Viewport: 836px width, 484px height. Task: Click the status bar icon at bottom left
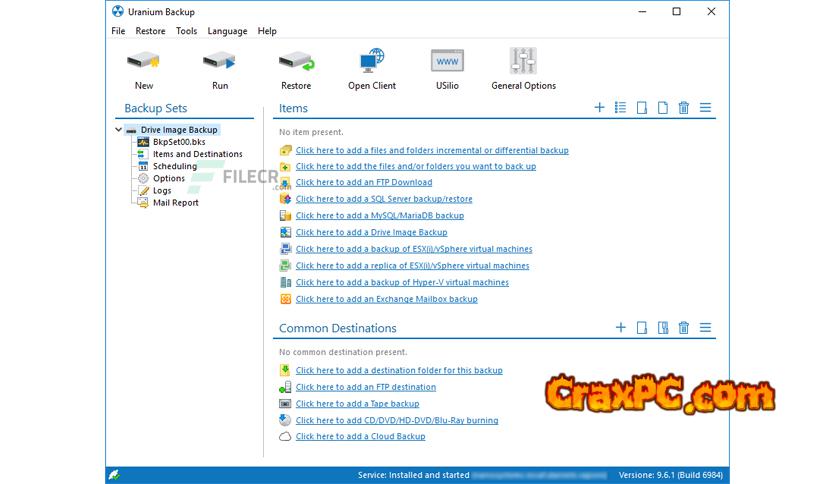tap(115, 475)
